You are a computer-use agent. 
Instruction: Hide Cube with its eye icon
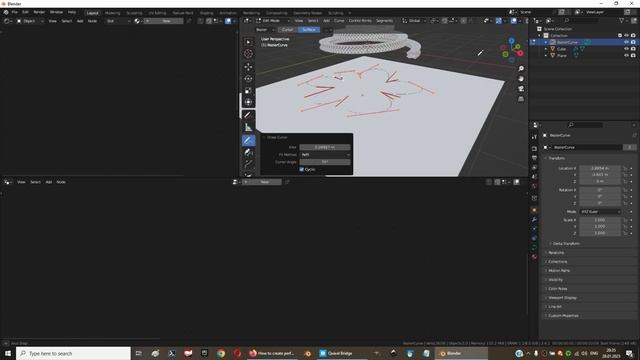click(627, 49)
